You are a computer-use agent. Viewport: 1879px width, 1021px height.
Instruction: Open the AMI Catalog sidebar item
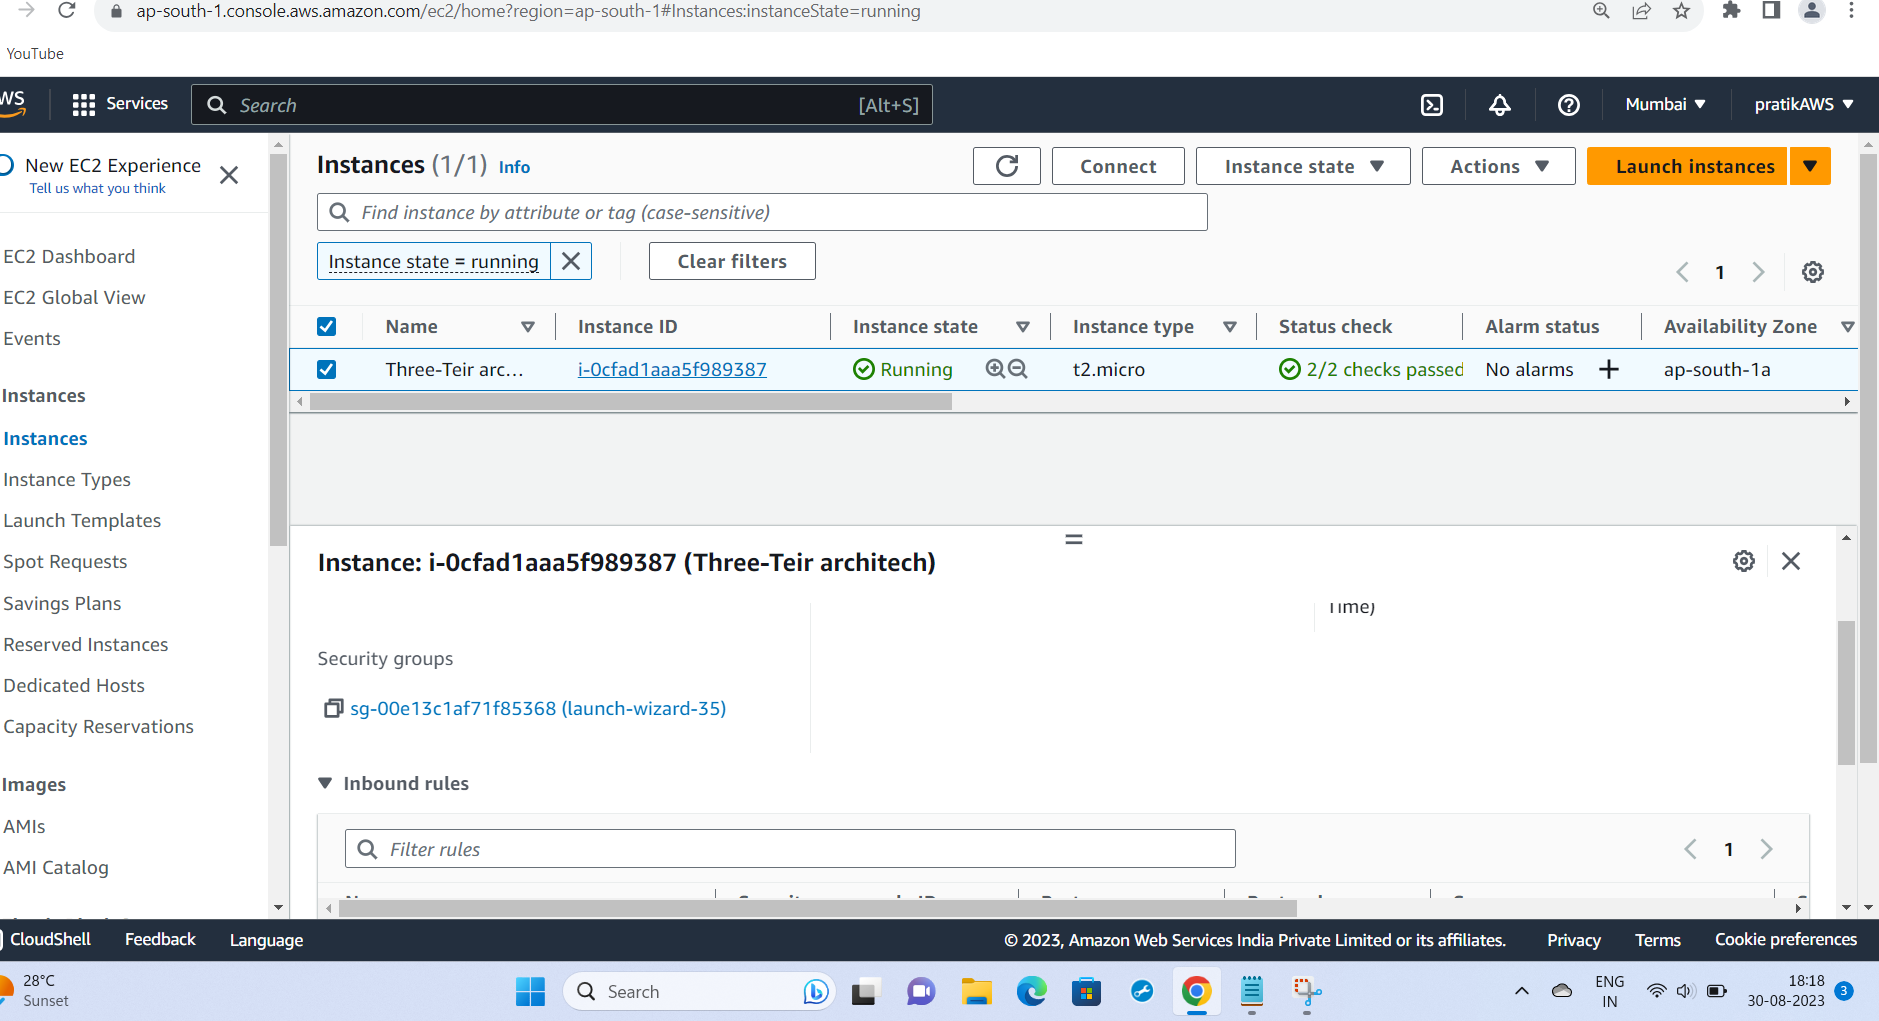[x=57, y=867]
